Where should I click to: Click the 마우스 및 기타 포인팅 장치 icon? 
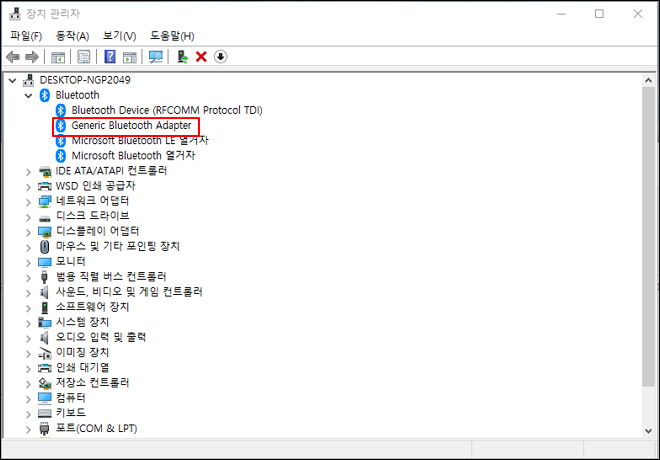pos(45,247)
